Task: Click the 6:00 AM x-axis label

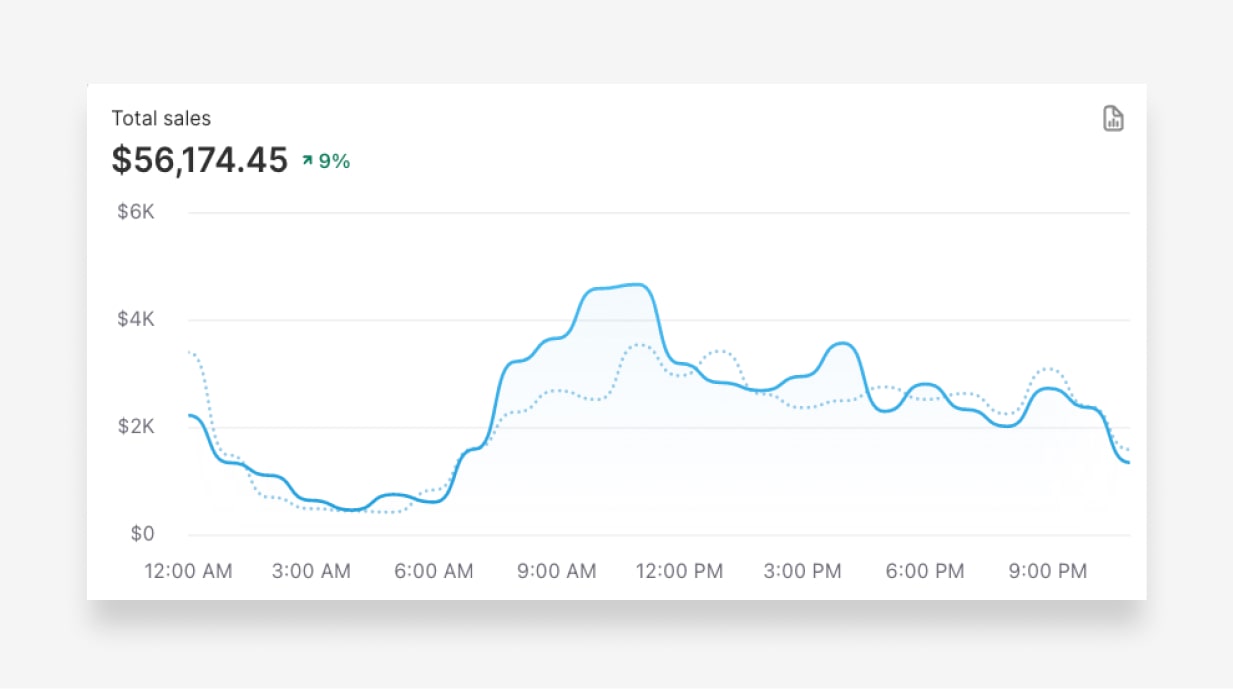Action: click(x=433, y=571)
